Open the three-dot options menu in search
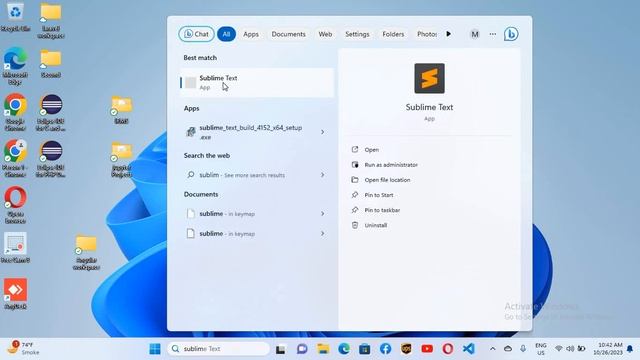 coord(493,34)
